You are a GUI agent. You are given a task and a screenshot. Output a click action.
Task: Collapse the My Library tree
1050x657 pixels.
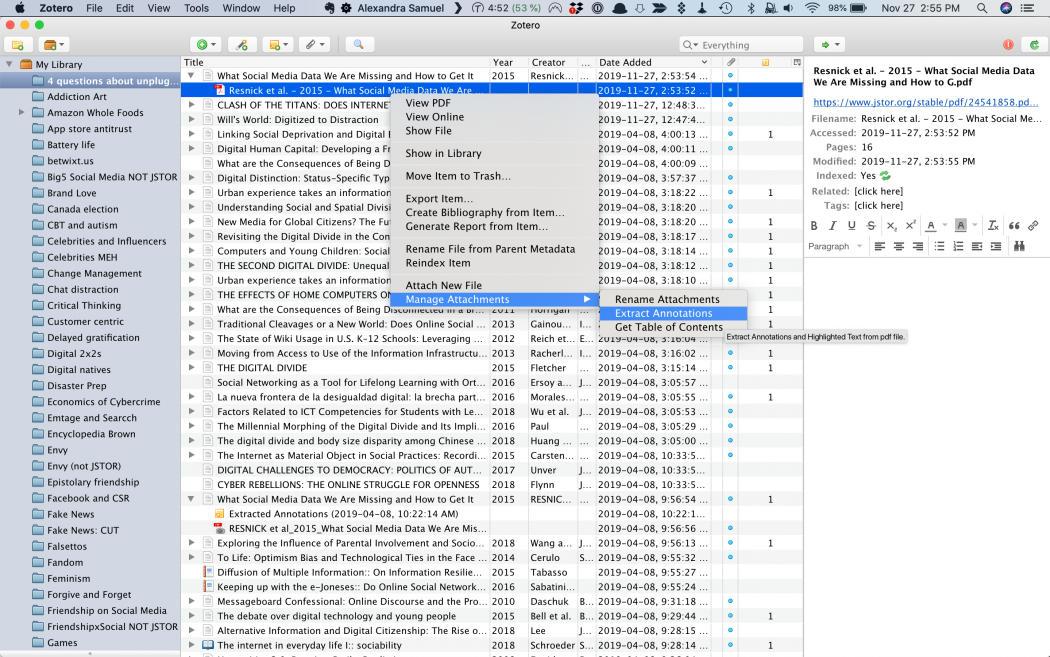[9, 64]
